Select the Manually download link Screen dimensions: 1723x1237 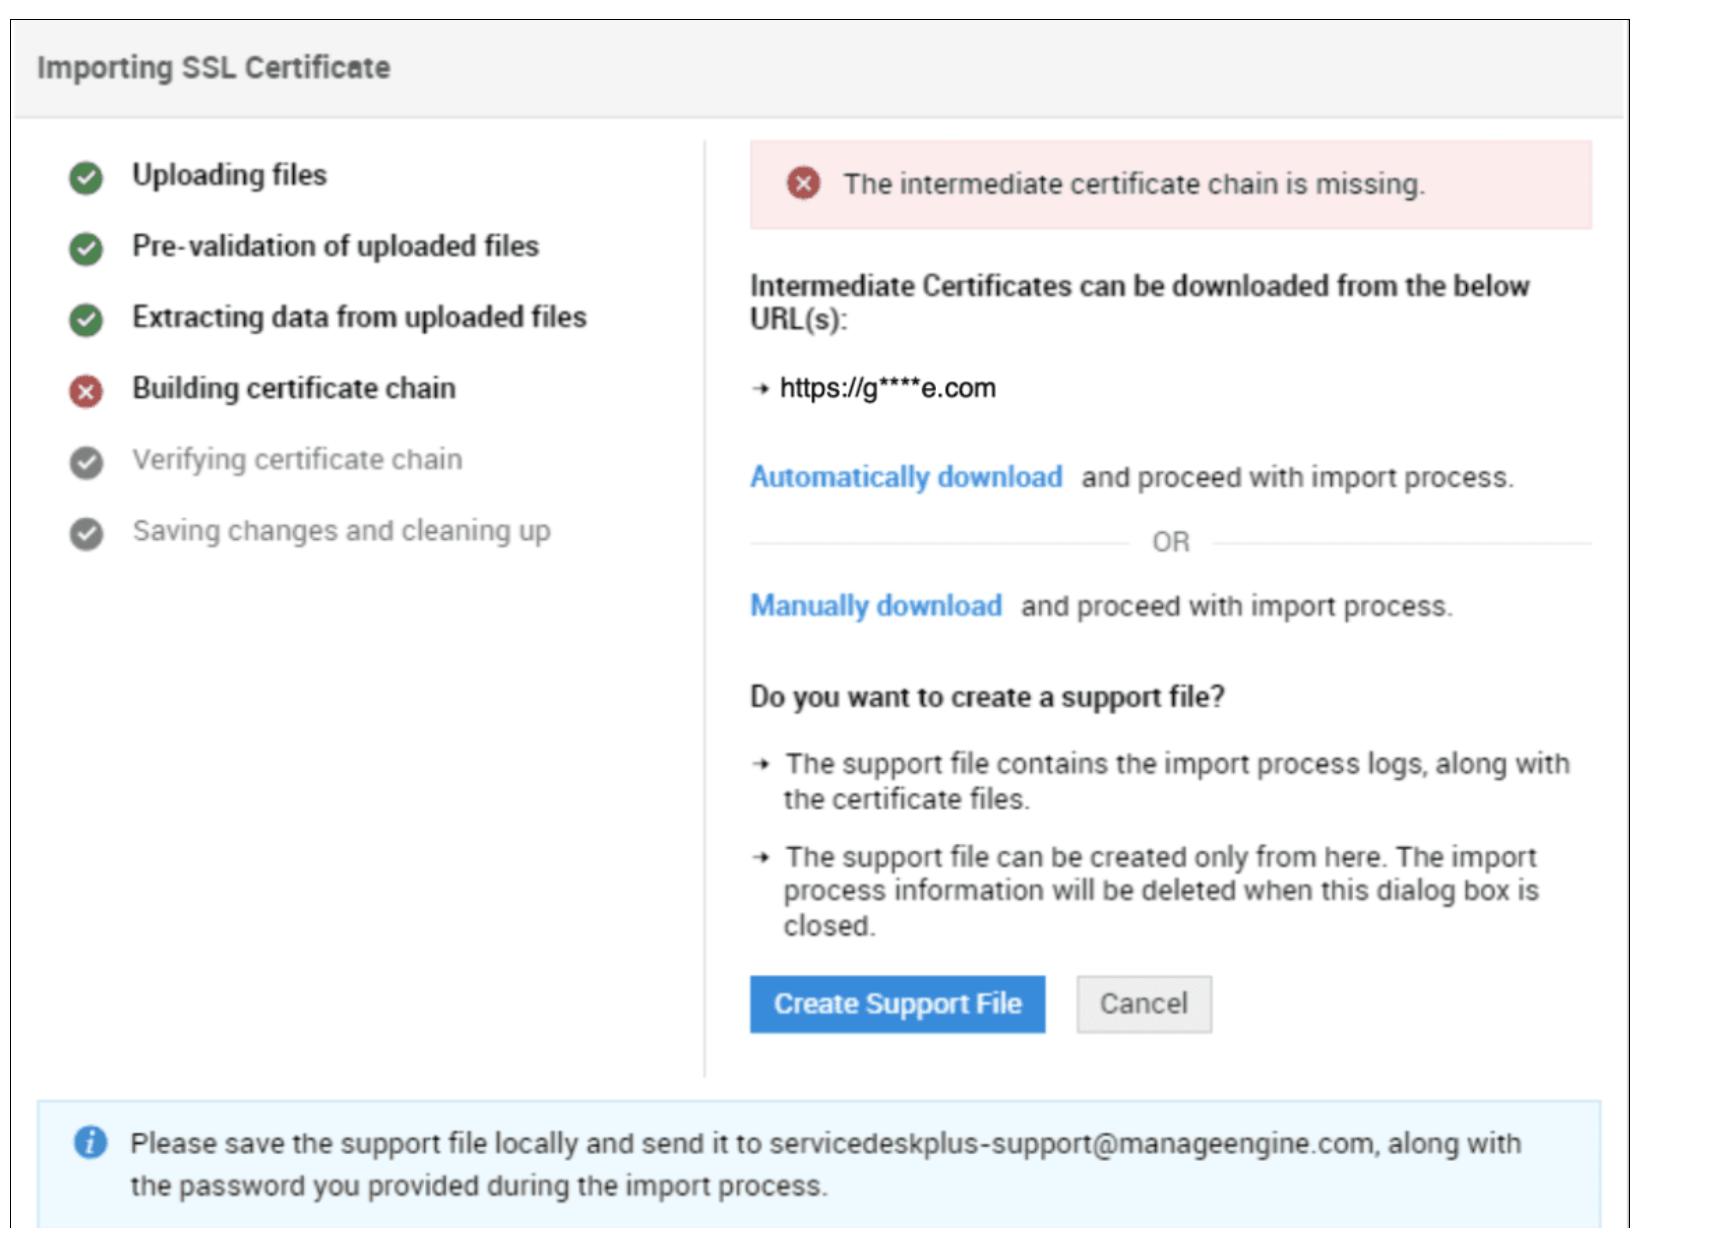[875, 606]
